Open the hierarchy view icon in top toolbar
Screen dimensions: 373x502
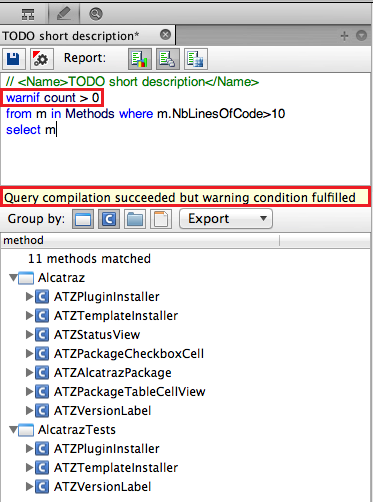(x=28, y=14)
